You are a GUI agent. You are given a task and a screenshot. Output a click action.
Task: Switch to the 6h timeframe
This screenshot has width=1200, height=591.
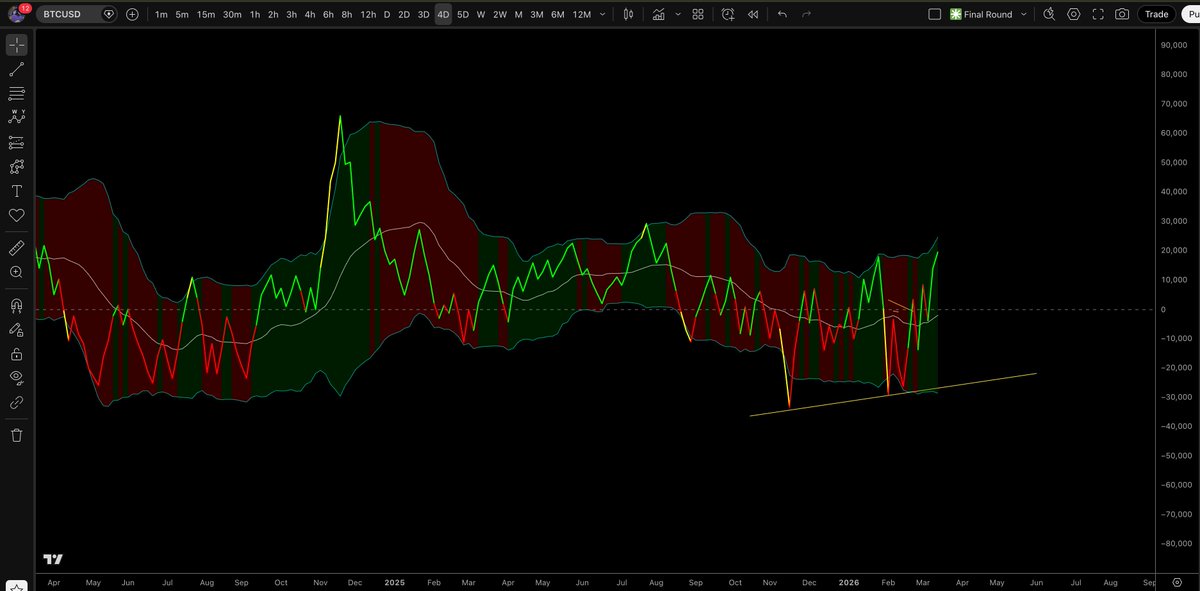pyautogui.click(x=328, y=14)
